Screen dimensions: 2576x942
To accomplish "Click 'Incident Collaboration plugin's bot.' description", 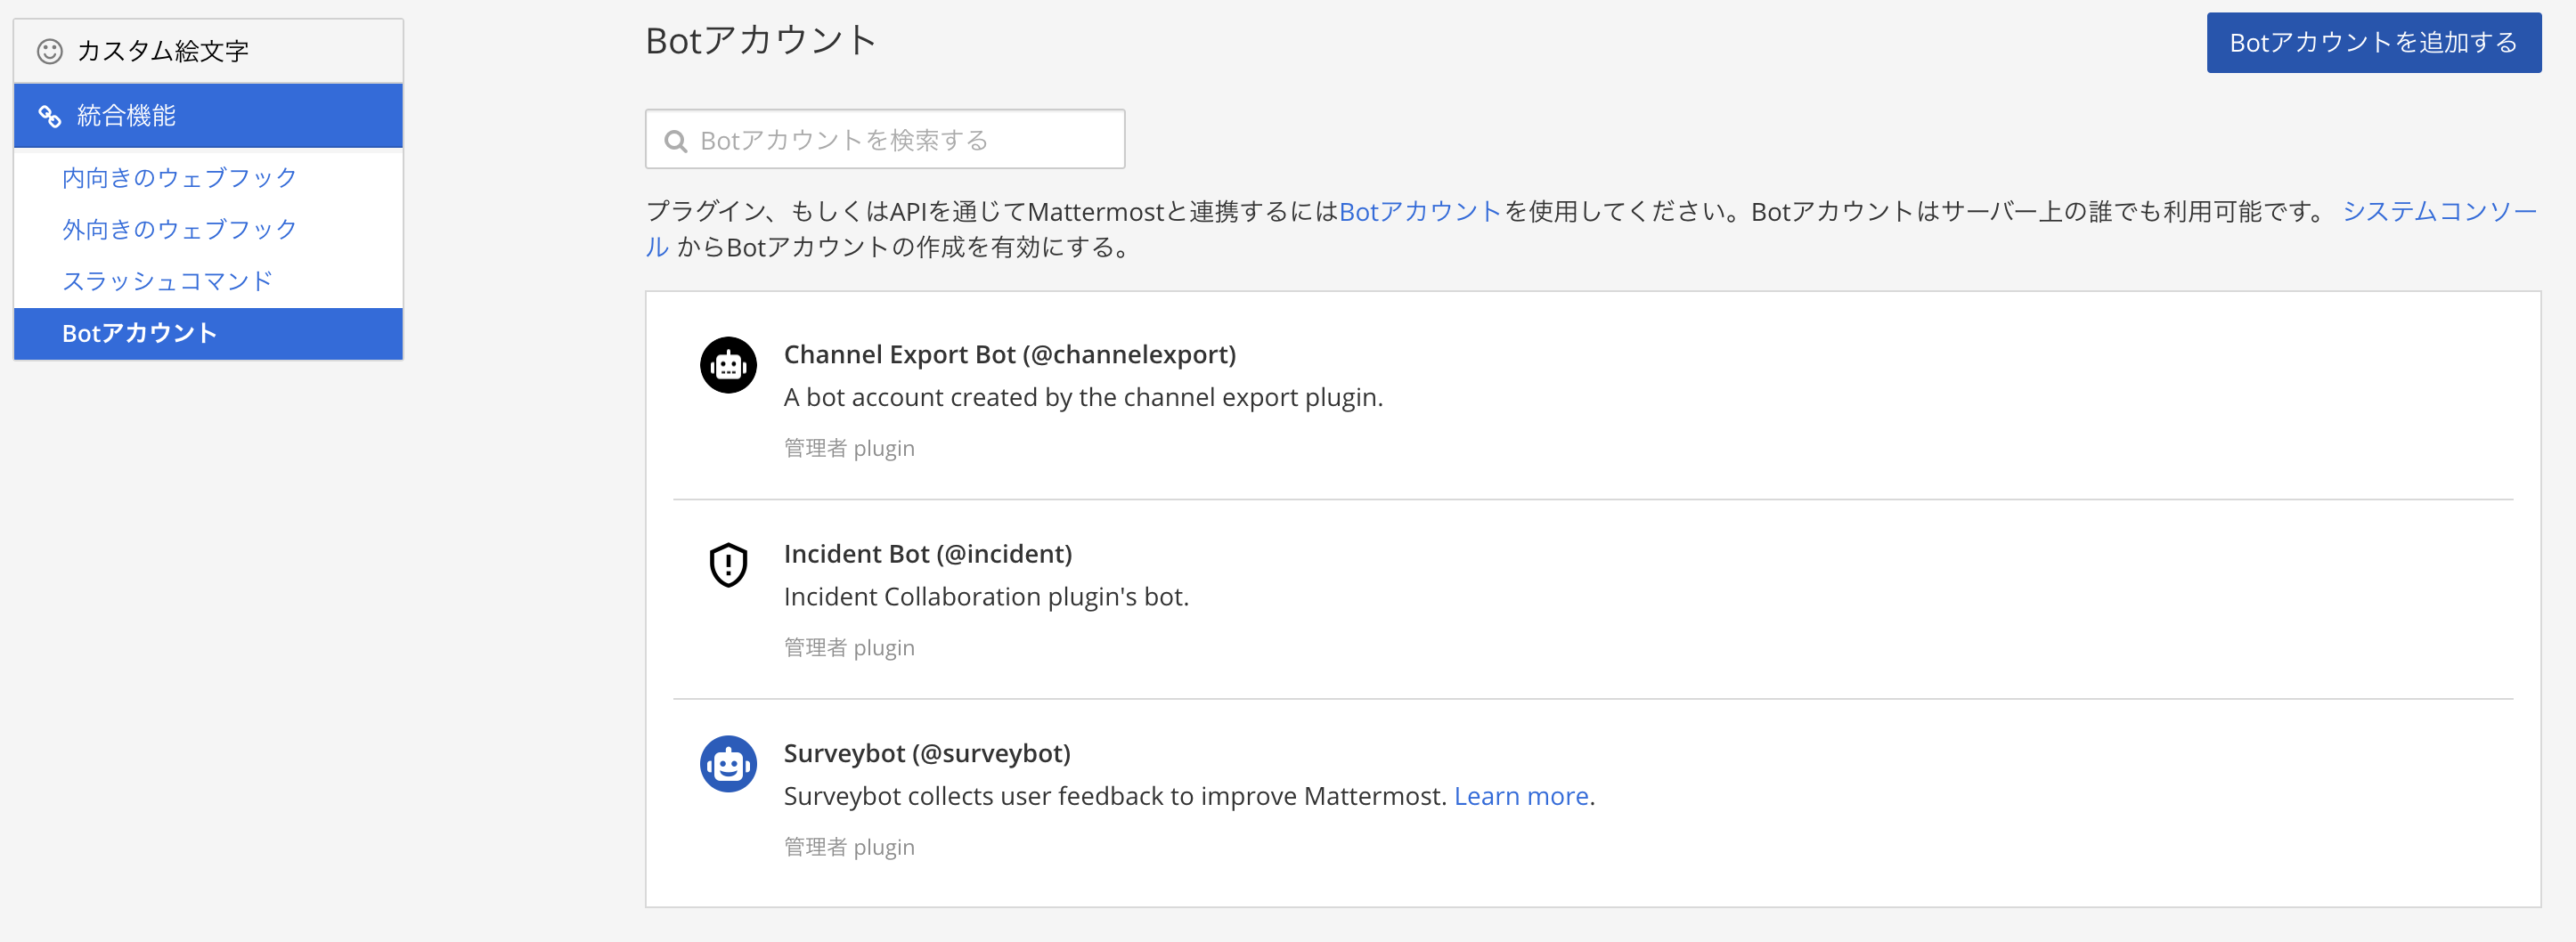I will pos(986,597).
